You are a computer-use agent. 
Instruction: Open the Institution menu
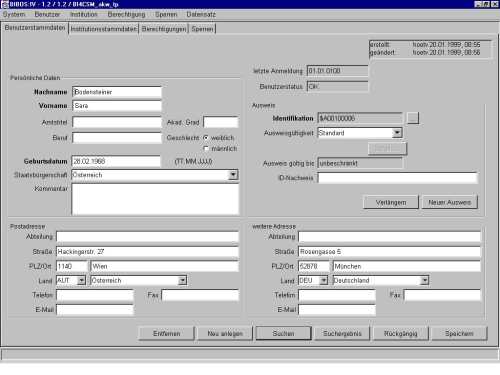point(84,15)
